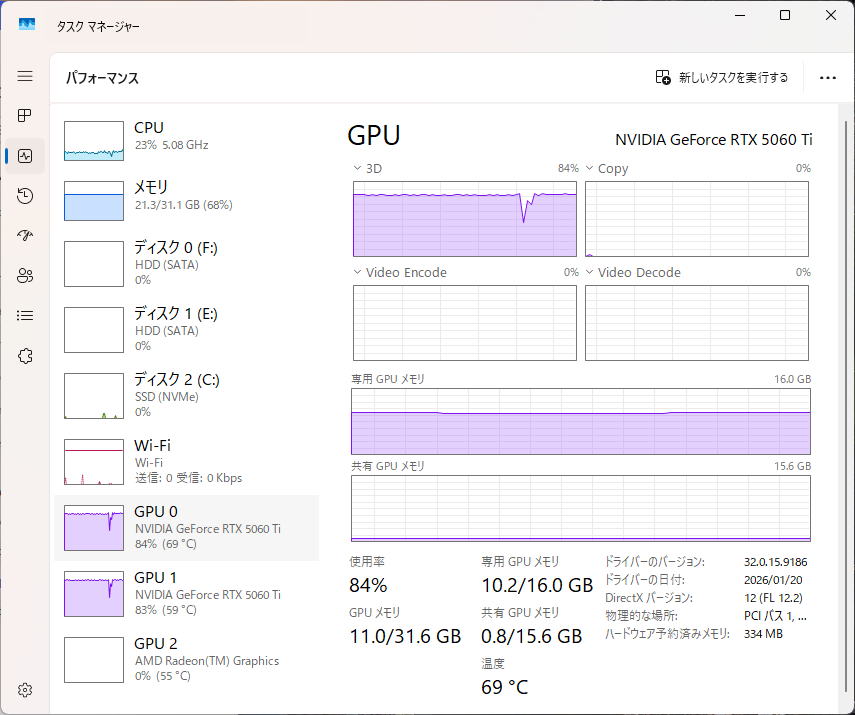Image resolution: width=855 pixels, height=715 pixels.
Task: Open the Startup apps page icon
Action: tap(25, 236)
